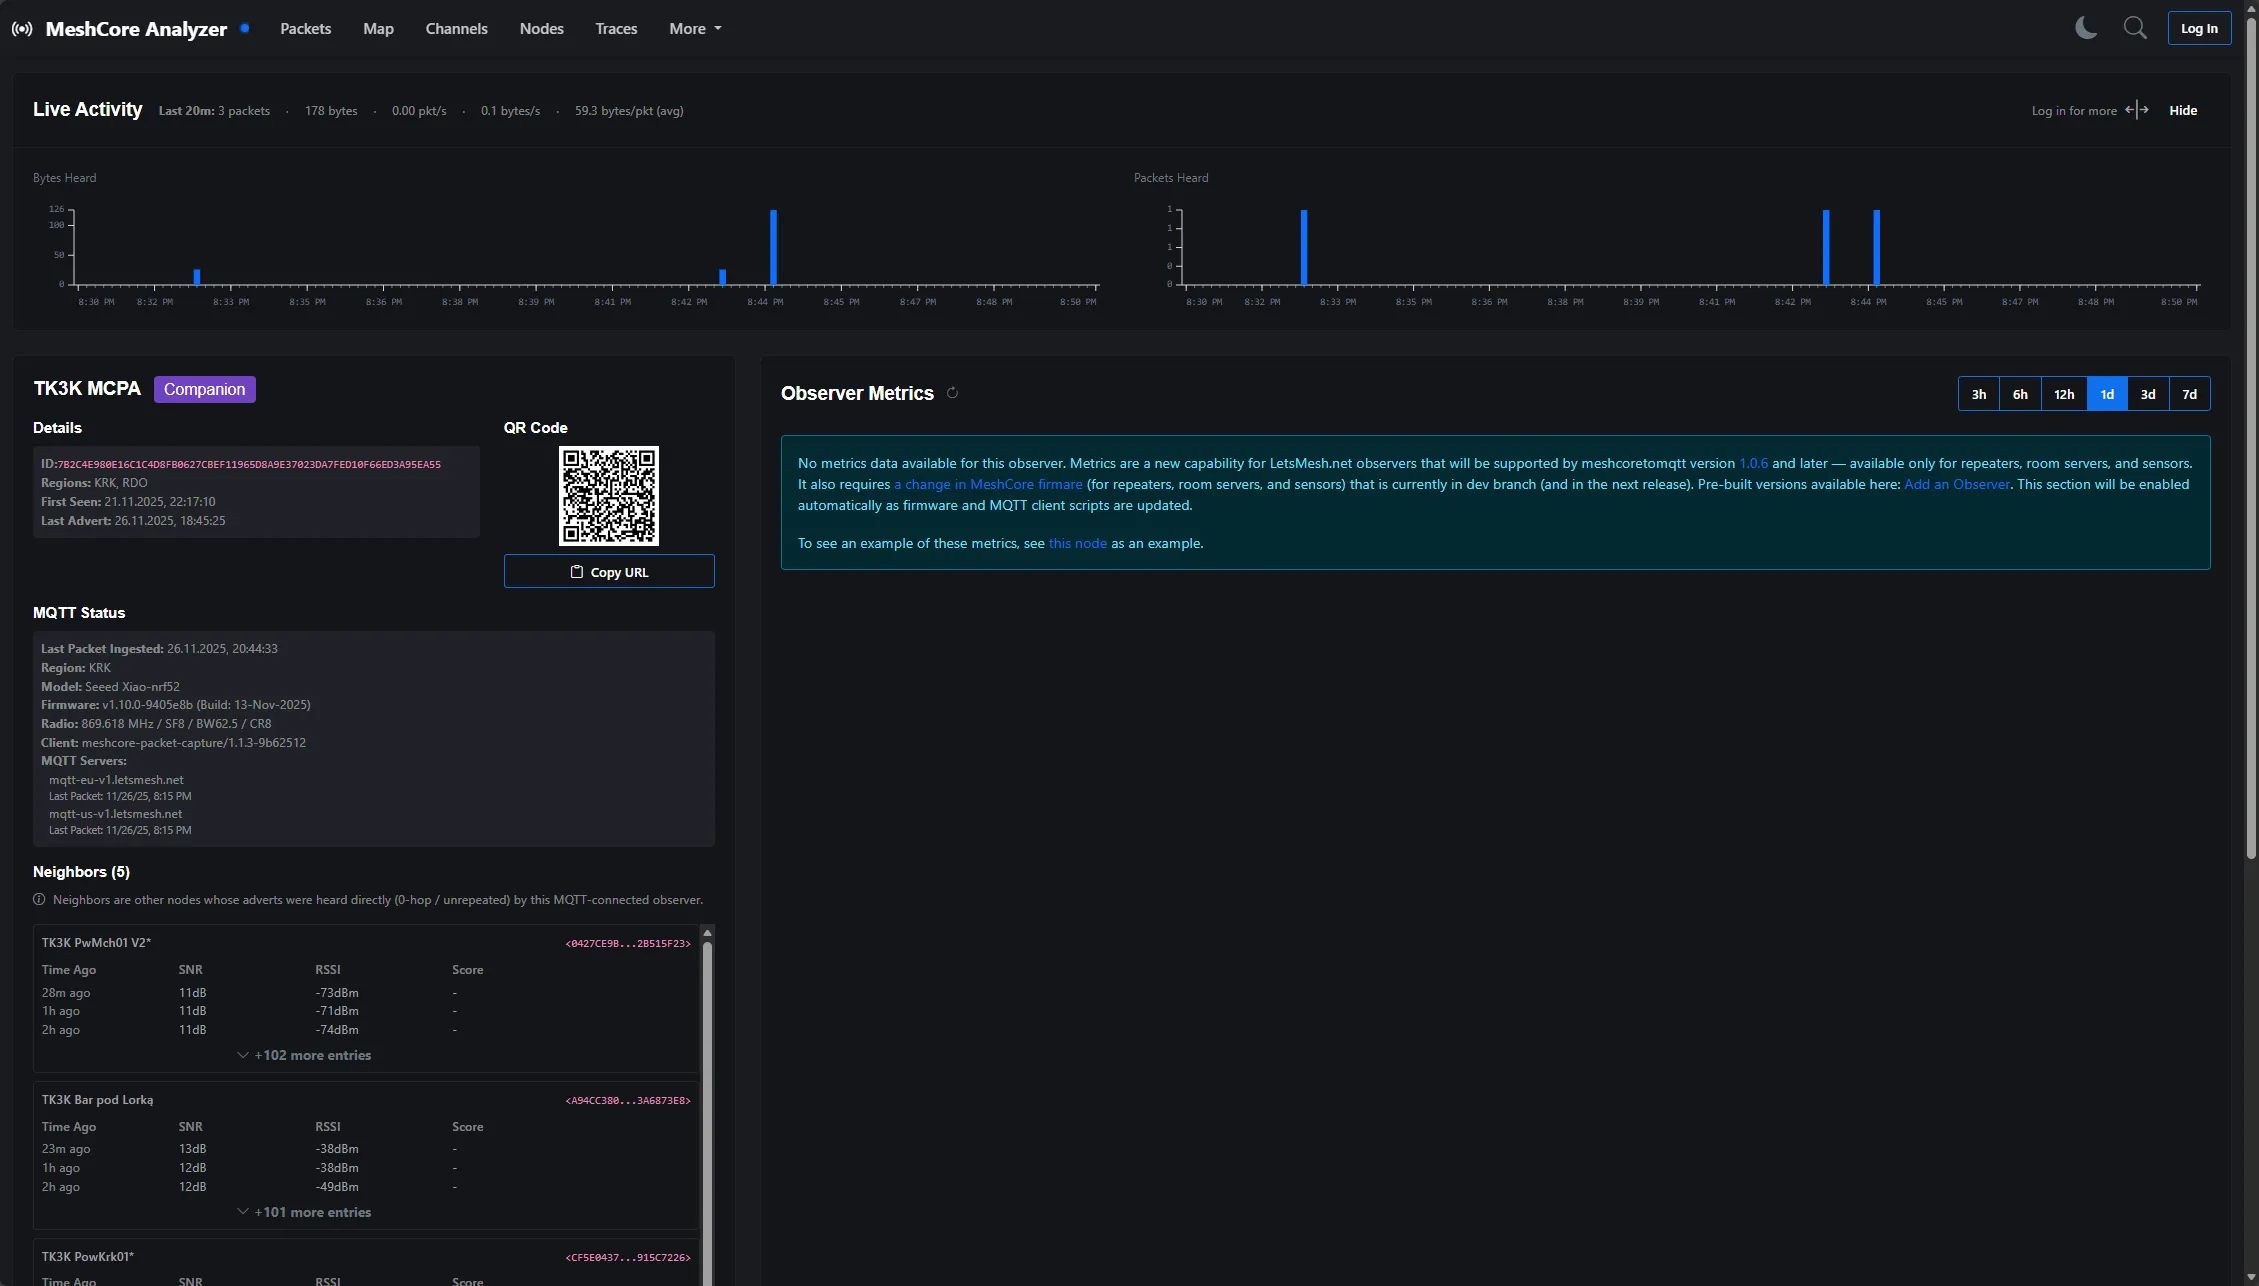Open the More dropdown menu
The width and height of the screenshot is (2259, 1286).
pyautogui.click(x=695, y=29)
